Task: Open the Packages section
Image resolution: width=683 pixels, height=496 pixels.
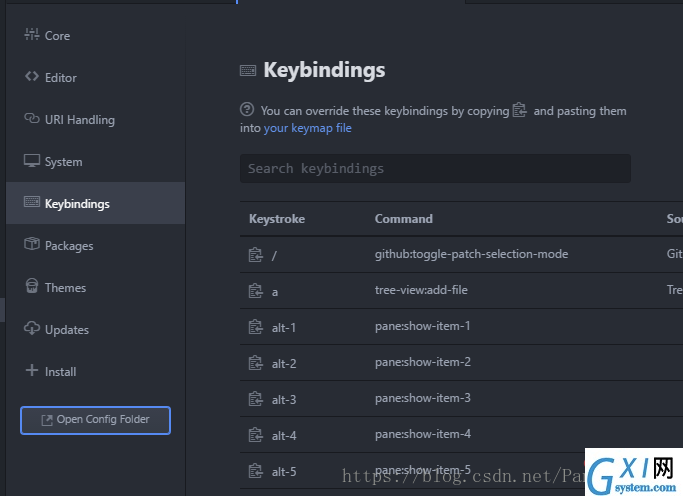Action: 95,246
